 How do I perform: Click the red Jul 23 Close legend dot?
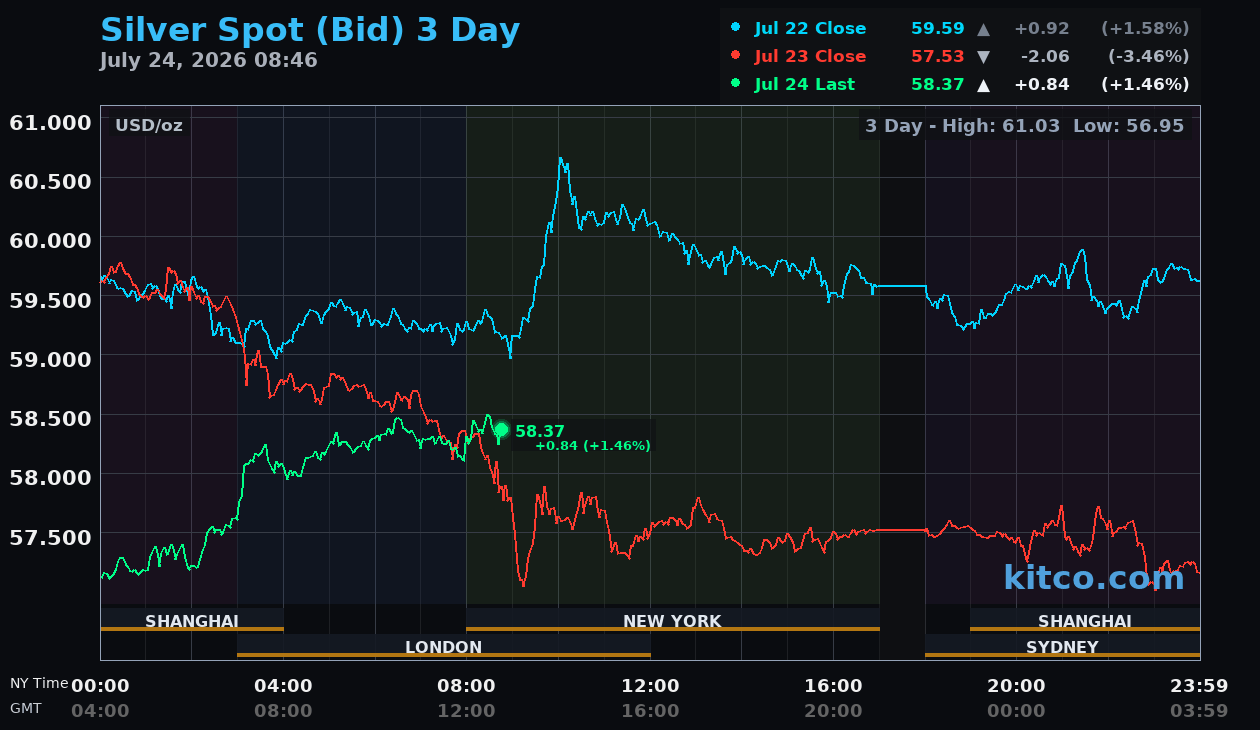click(x=736, y=56)
